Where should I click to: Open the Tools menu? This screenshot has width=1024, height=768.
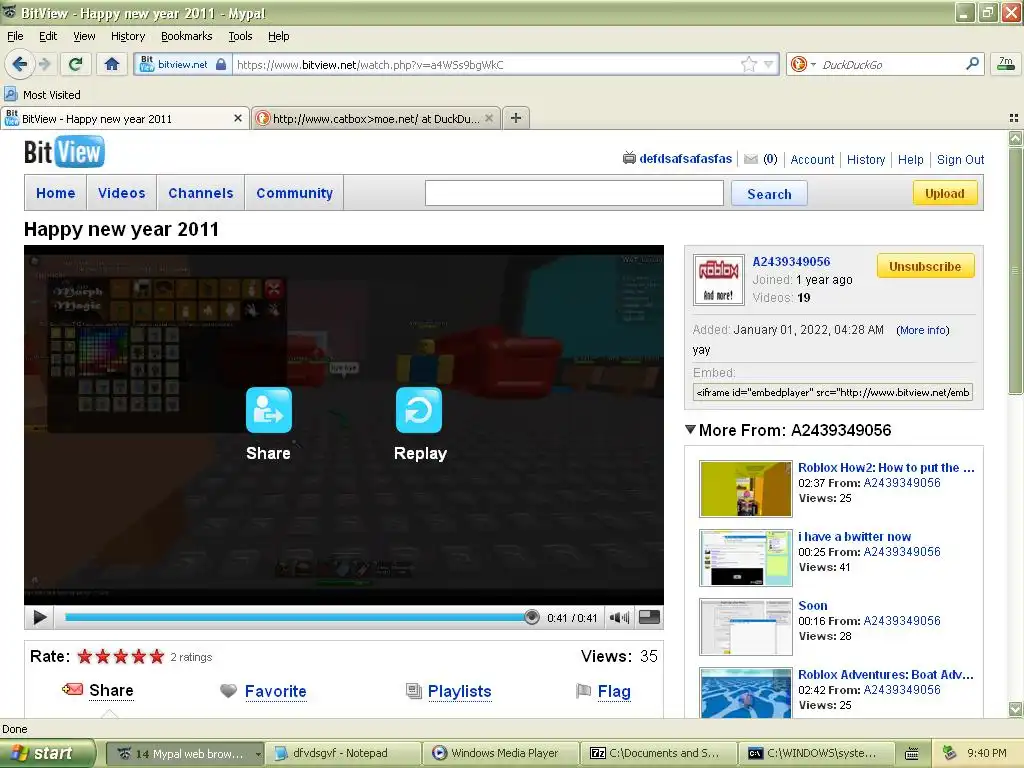[240, 36]
